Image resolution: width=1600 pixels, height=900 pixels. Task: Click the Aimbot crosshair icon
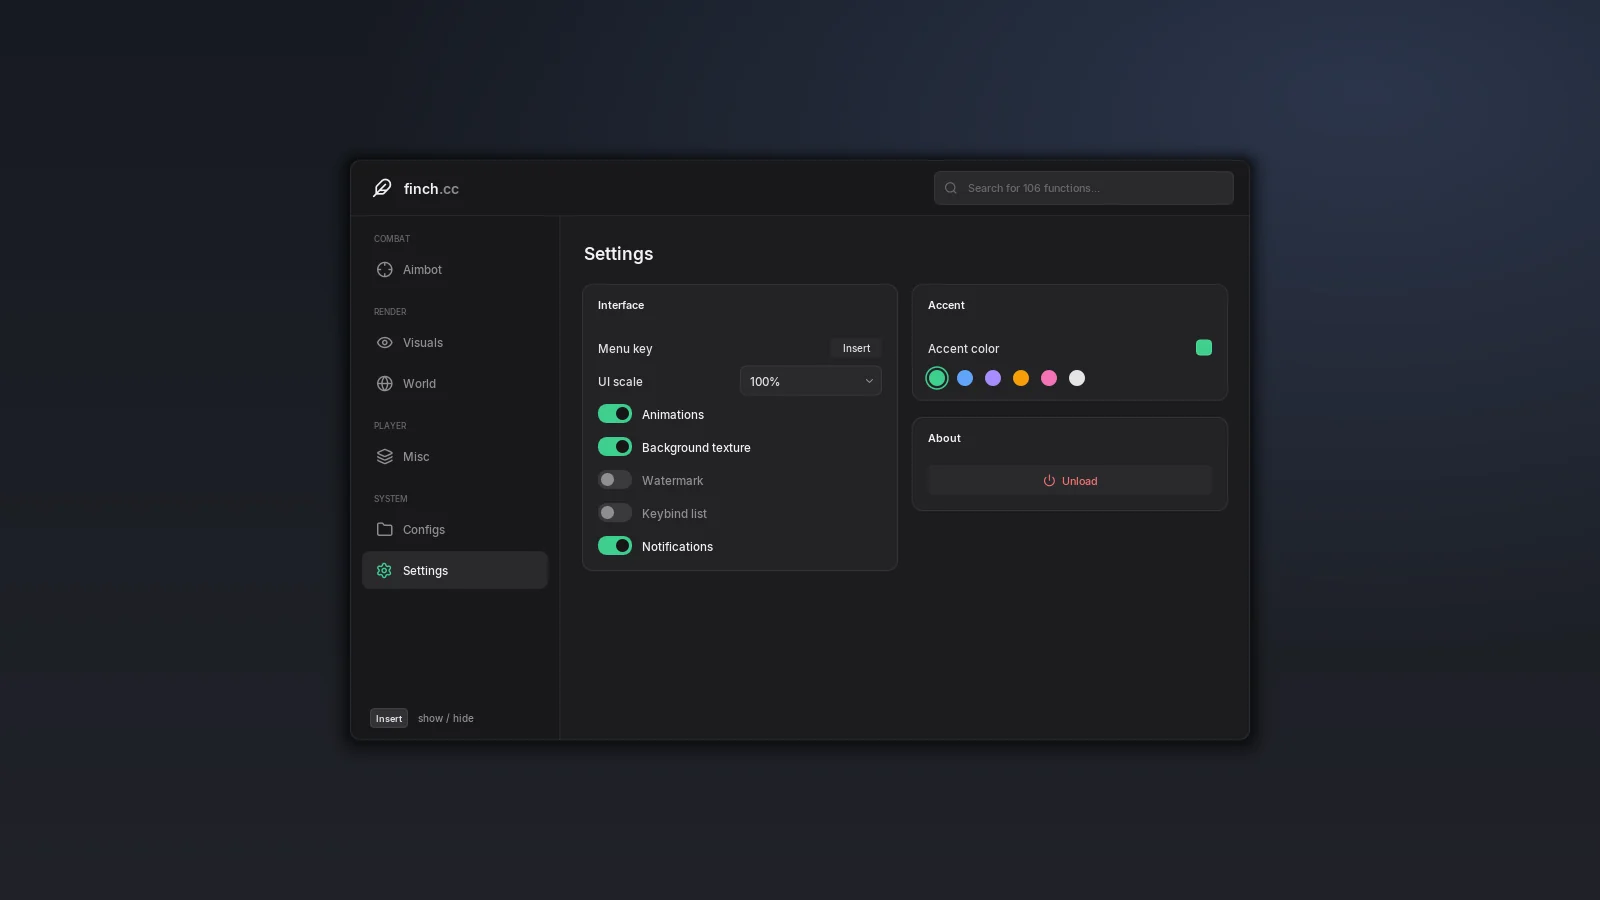[x=384, y=270]
